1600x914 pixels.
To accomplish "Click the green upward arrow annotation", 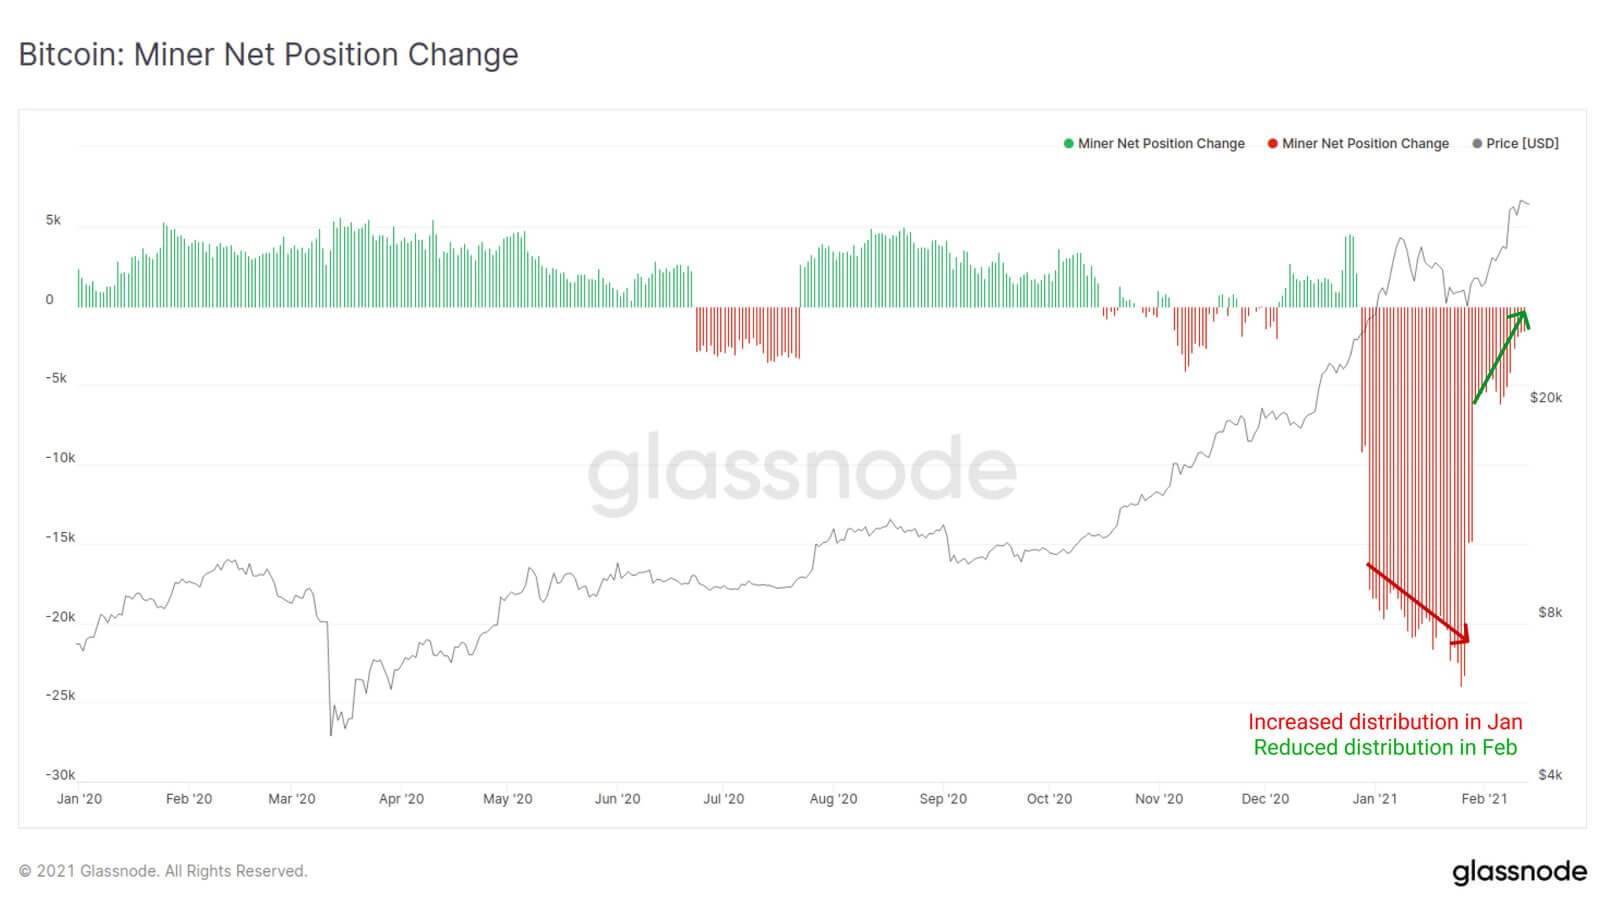I will point(1501,357).
